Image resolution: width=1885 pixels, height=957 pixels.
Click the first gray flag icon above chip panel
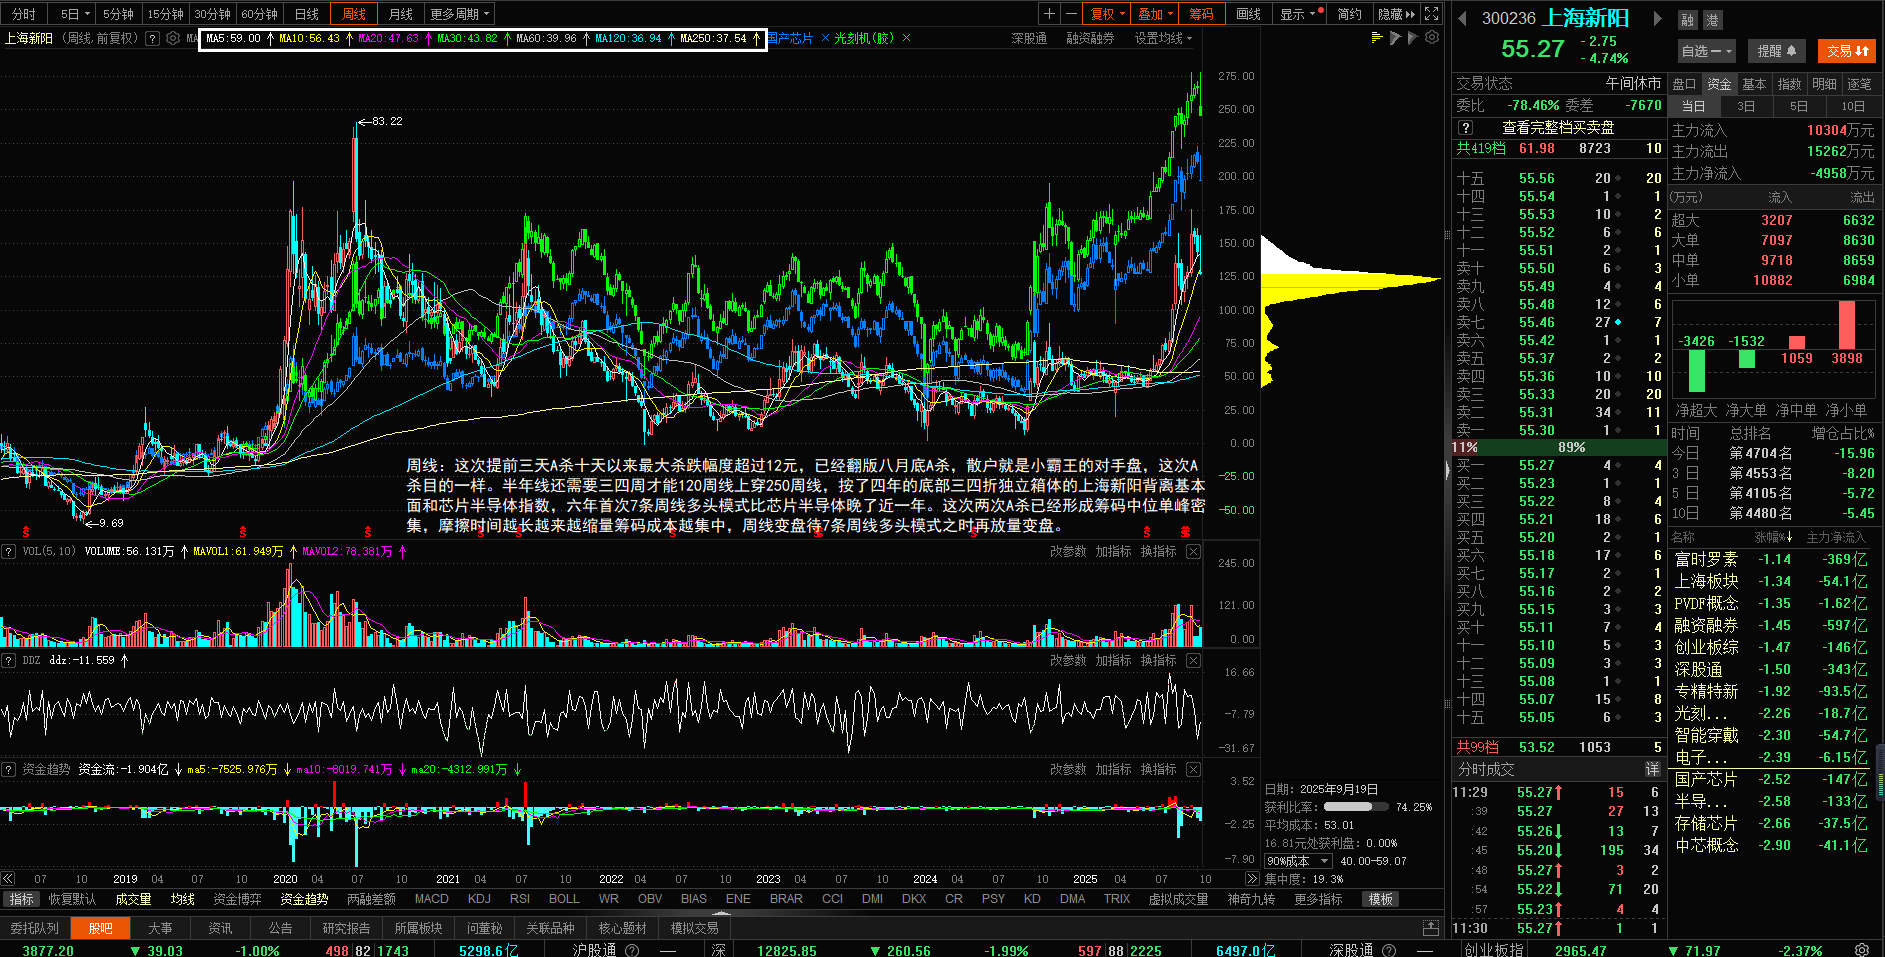(x=1395, y=38)
